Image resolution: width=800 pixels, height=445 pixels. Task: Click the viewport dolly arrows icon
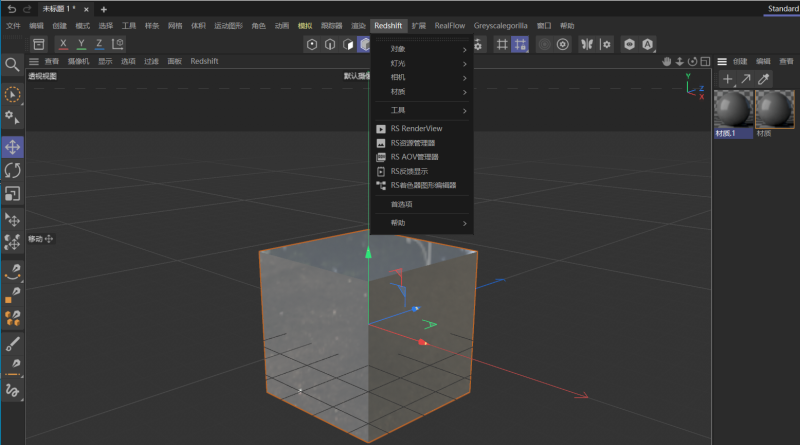[680, 61]
